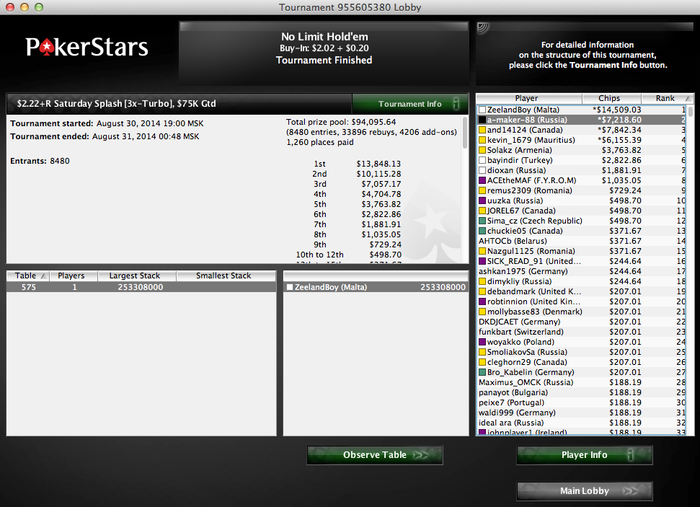Screen dimensions: 700x507
Task: Sort by the Largest Stack column header
Action: pos(137,276)
